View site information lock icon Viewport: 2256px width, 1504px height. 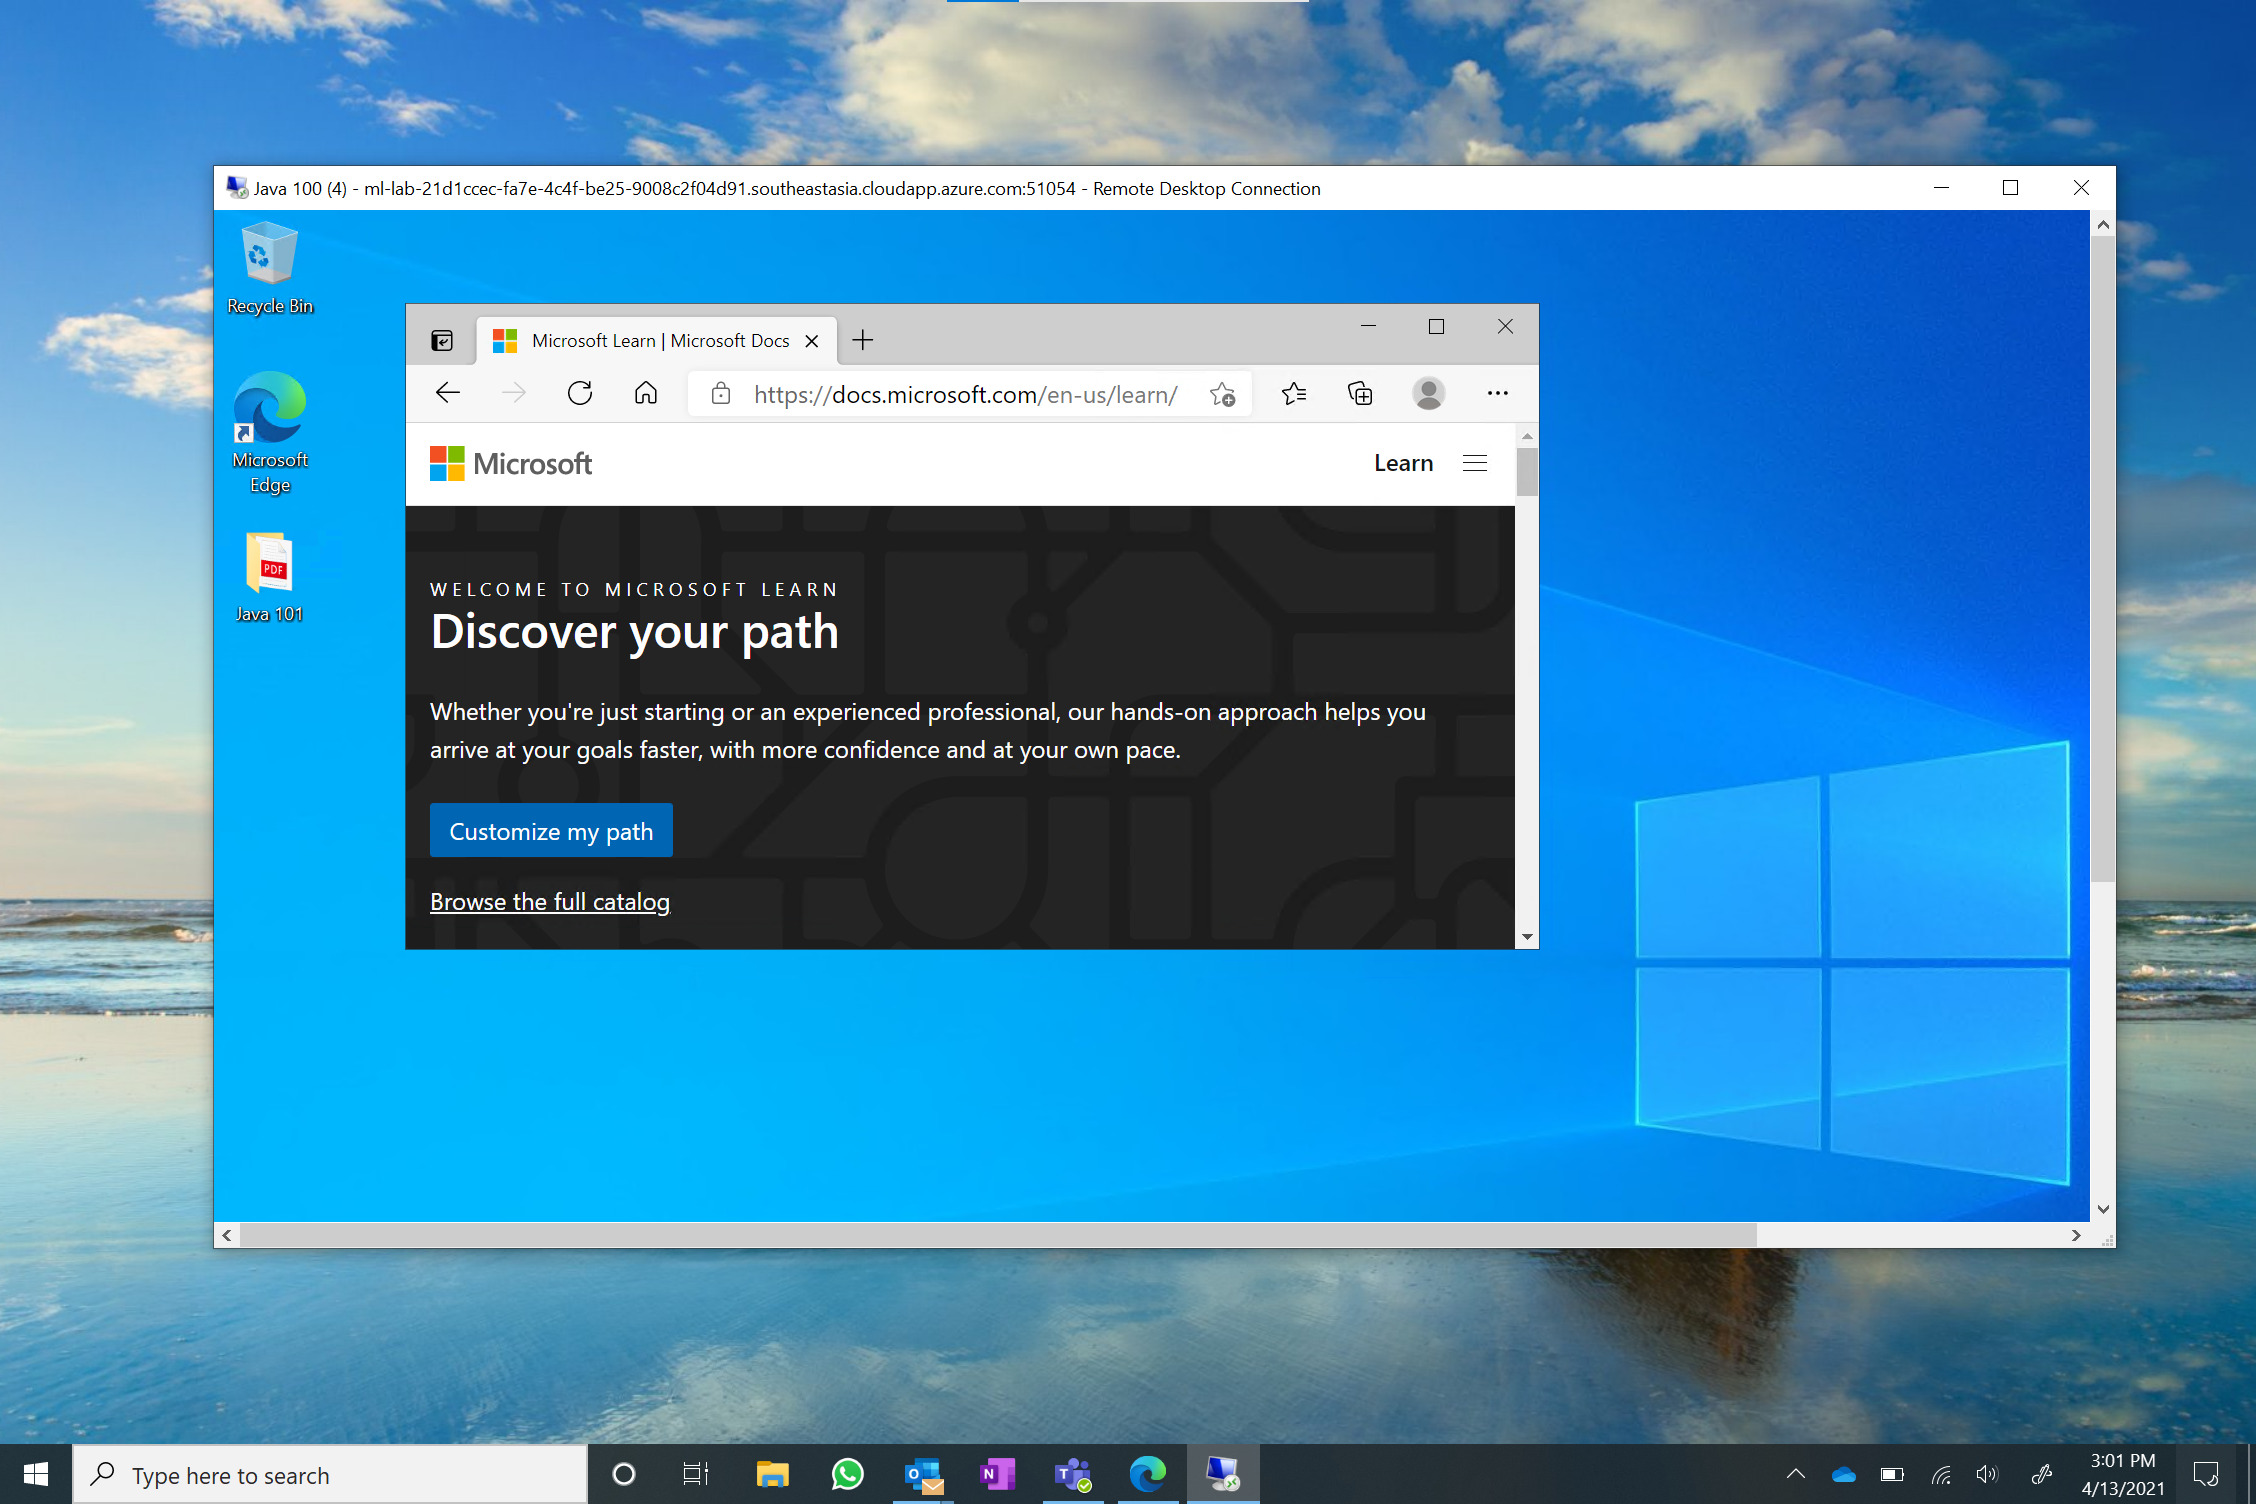click(x=720, y=393)
